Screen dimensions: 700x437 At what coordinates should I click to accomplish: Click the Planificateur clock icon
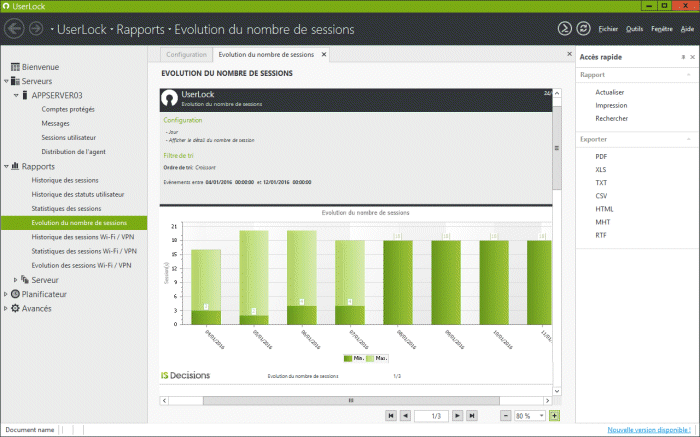coord(15,294)
